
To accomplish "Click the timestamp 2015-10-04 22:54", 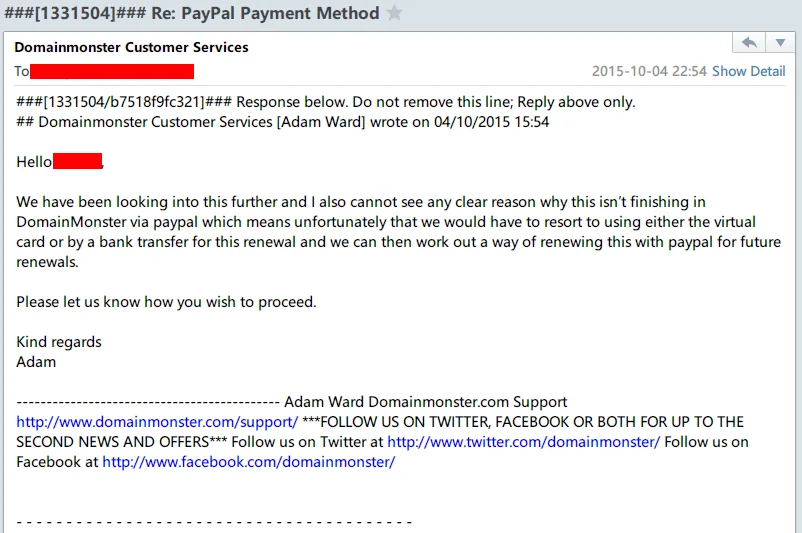I will pyautogui.click(x=649, y=71).
